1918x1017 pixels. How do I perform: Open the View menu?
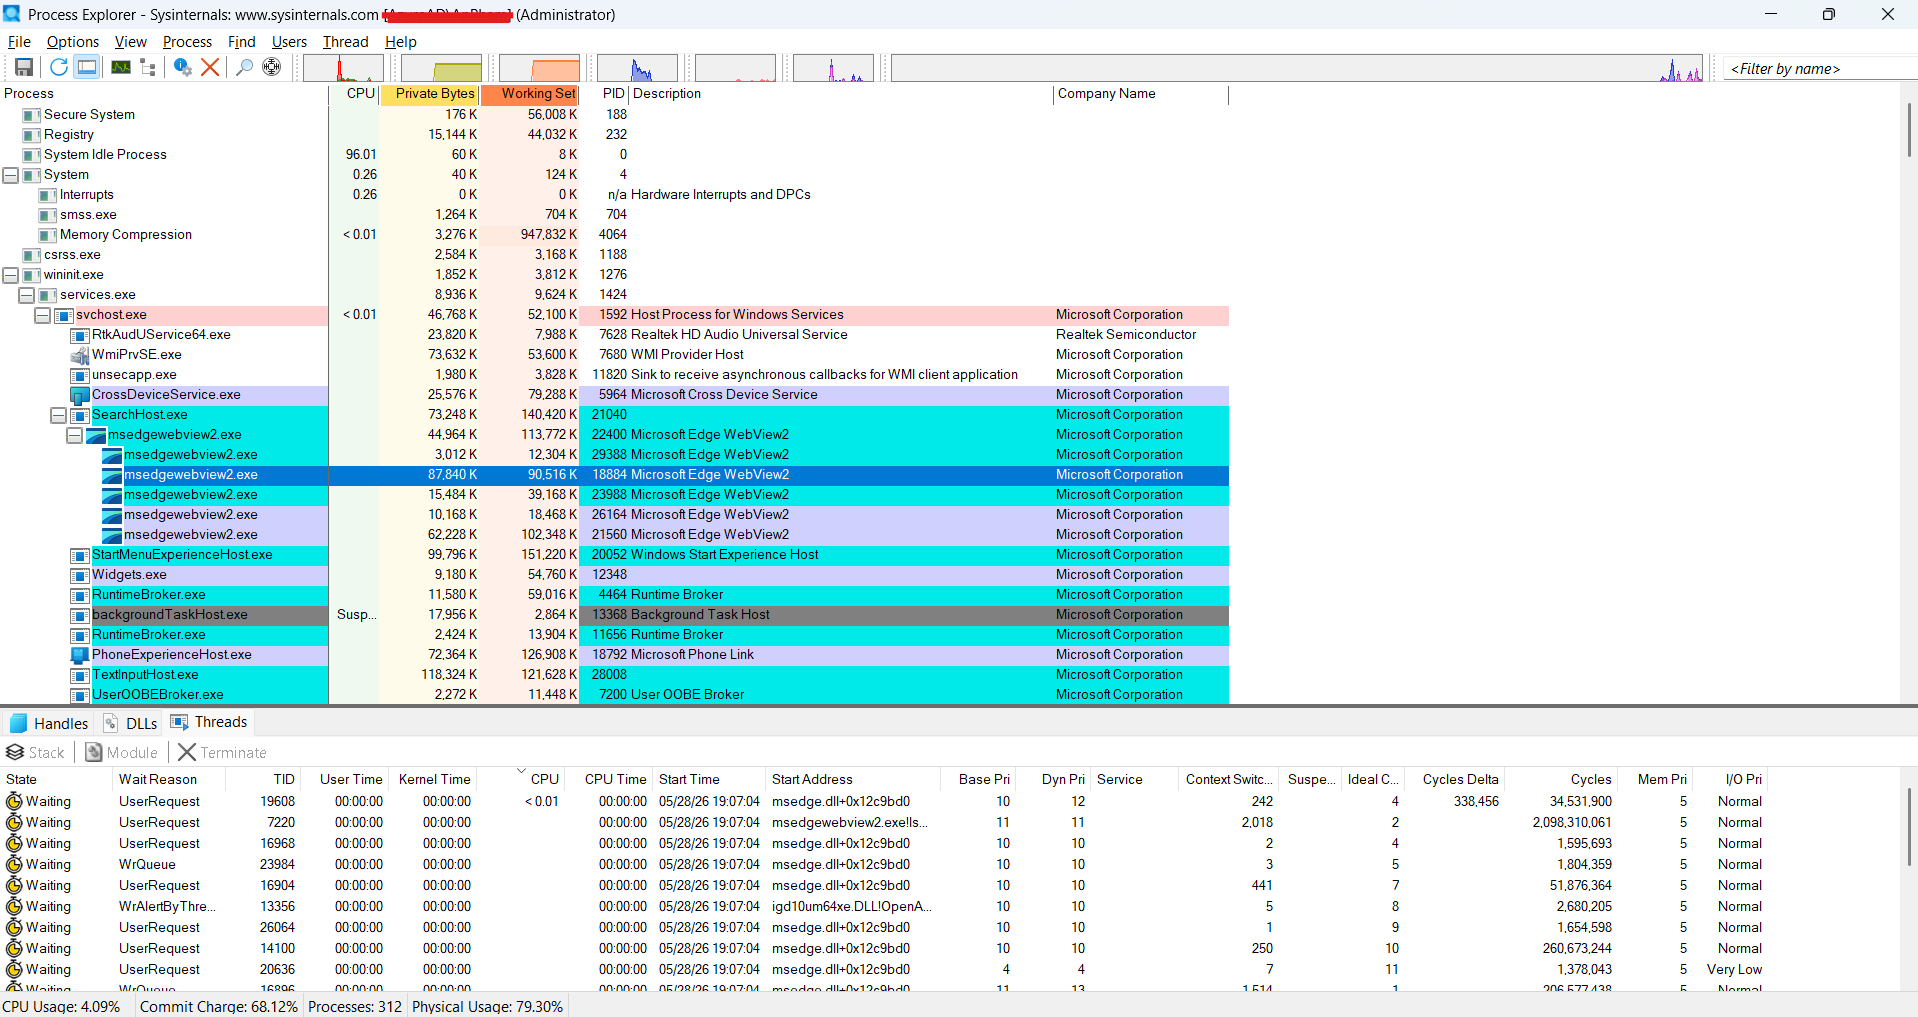click(x=131, y=42)
